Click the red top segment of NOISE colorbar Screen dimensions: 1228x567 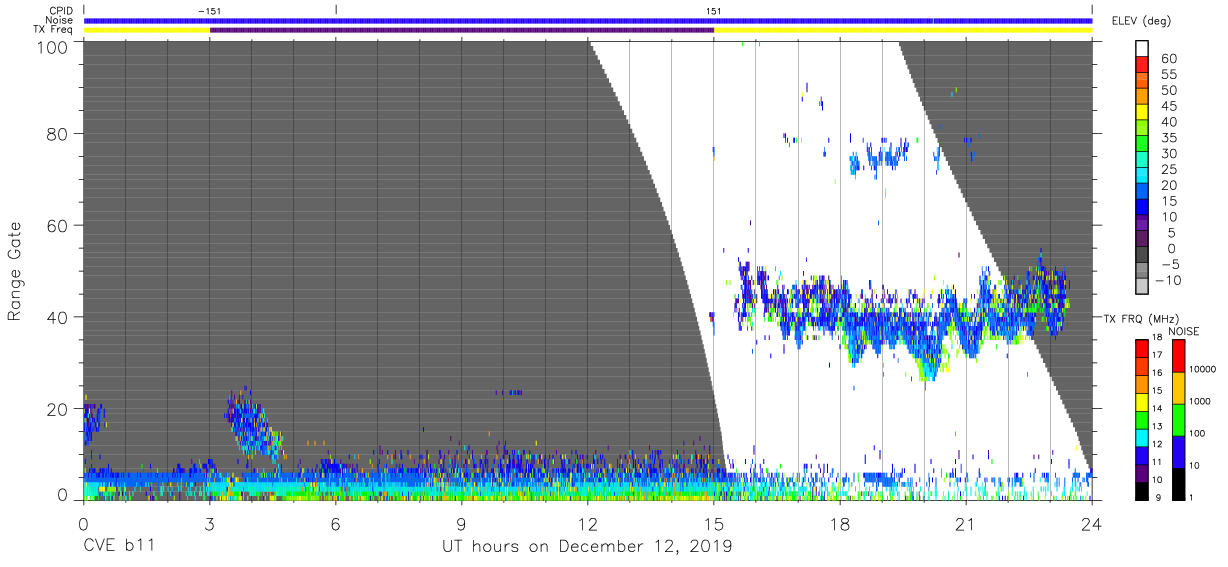(x=1178, y=356)
